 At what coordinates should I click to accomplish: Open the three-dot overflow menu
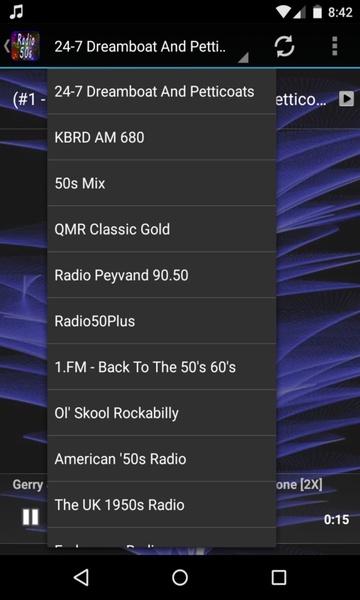tap(335, 47)
